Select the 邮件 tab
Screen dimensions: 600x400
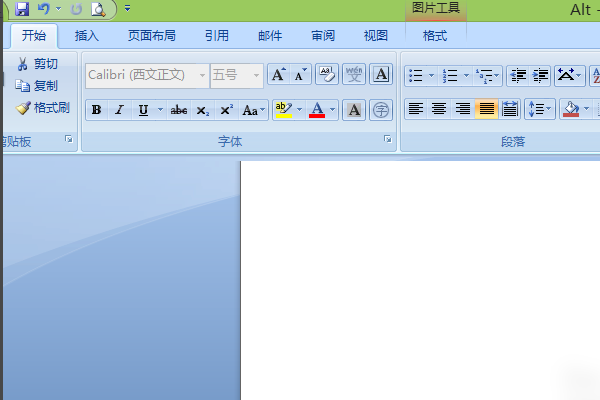(x=270, y=36)
